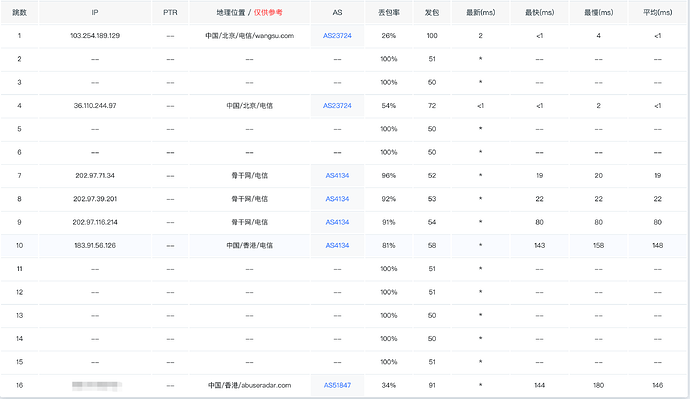The height and width of the screenshot is (399, 690).
Task: Click hop number 13 cell
Action: (x=19, y=315)
